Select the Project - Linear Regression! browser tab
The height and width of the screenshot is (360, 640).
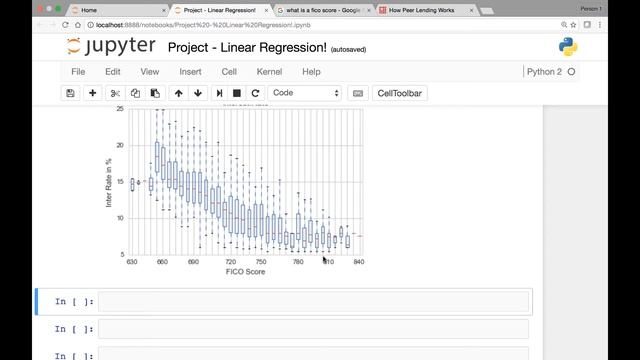pyautogui.click(x=220, y=10)
